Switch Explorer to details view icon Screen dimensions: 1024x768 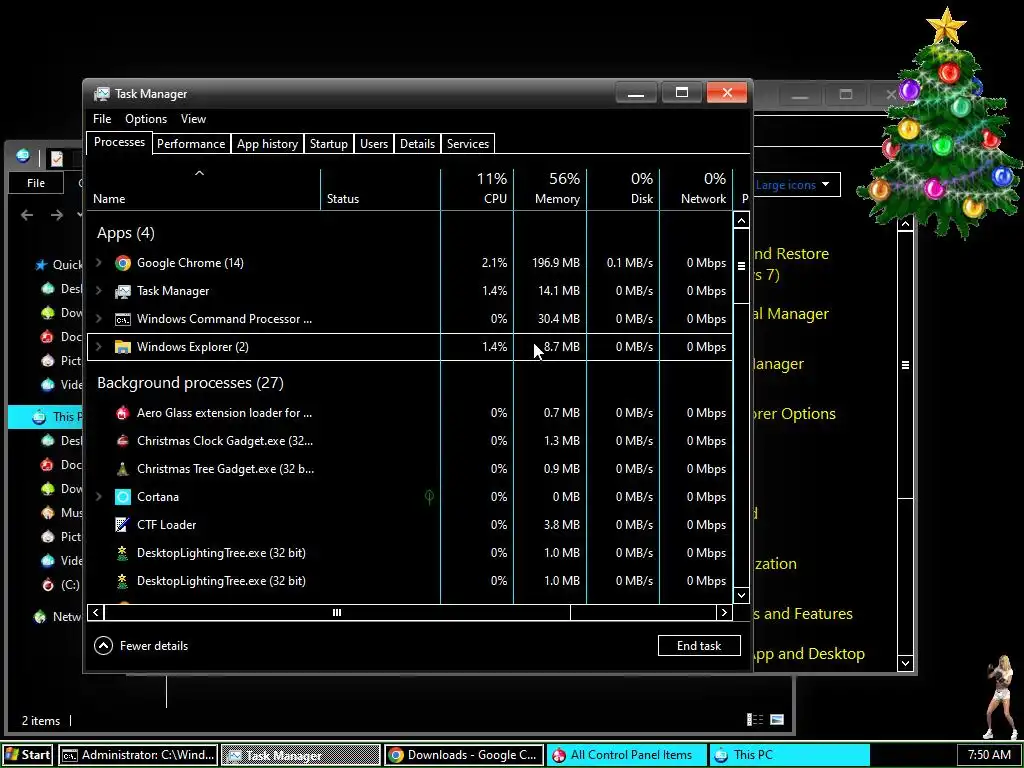pos(755,720)
